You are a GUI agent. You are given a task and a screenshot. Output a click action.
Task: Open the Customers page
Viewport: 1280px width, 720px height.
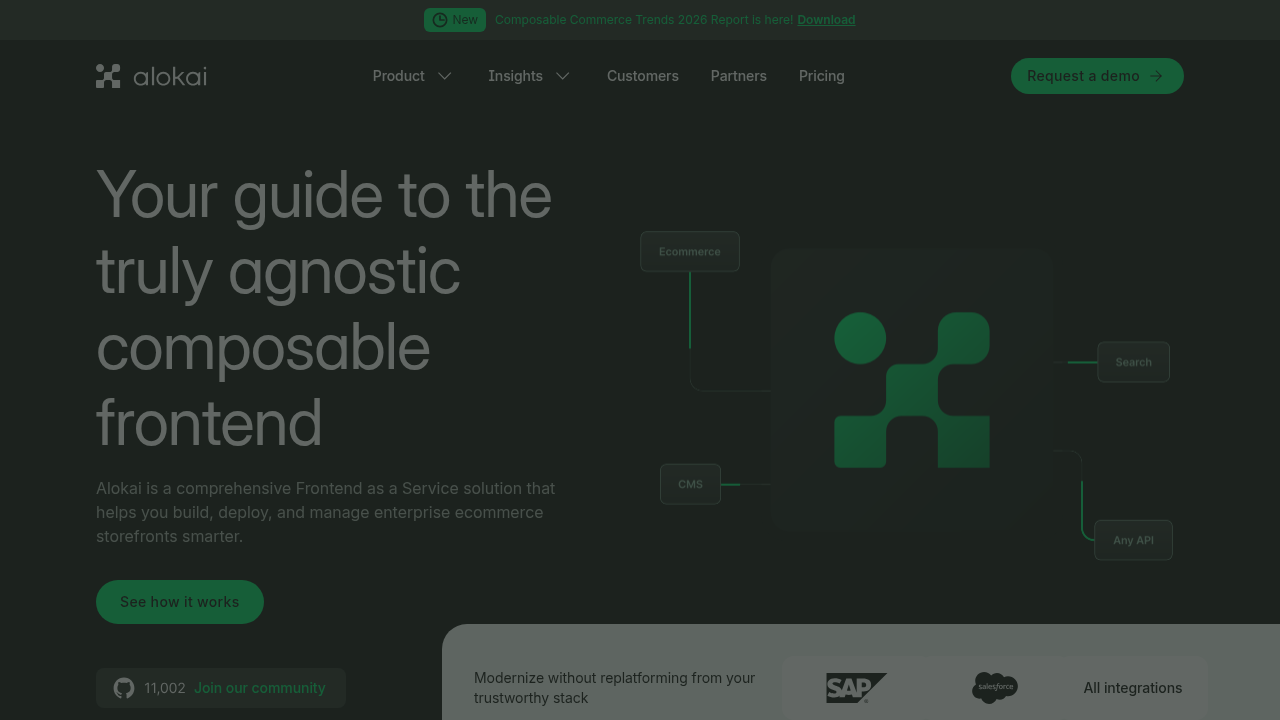643,76
